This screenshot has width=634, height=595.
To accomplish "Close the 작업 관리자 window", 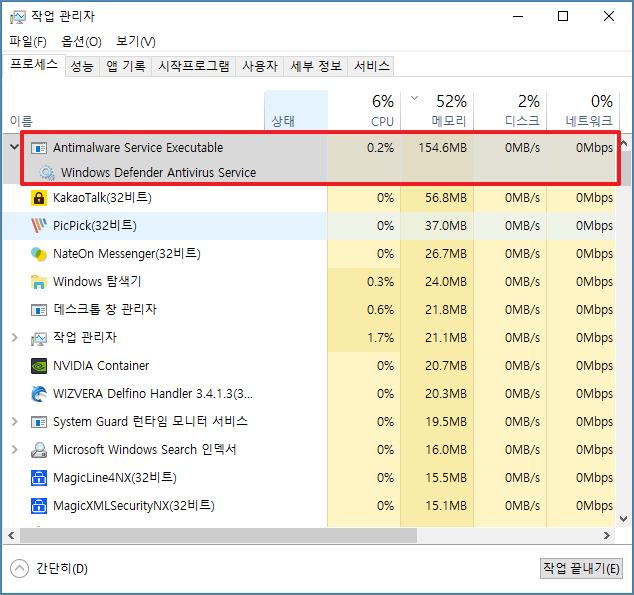I will pyautogui.click(x=609, y=17).
